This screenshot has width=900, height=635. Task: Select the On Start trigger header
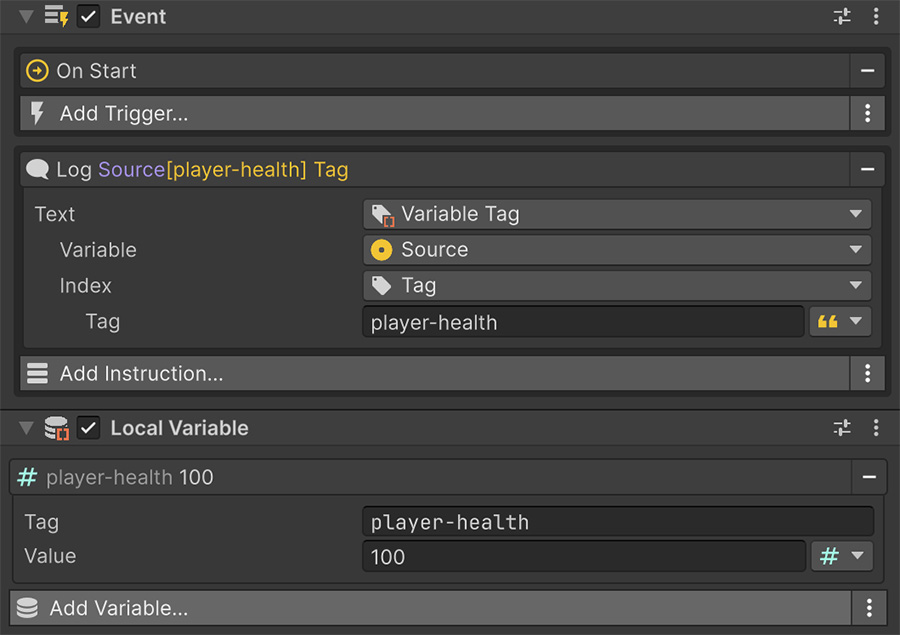pyautogui.click(x=435, y=71)
